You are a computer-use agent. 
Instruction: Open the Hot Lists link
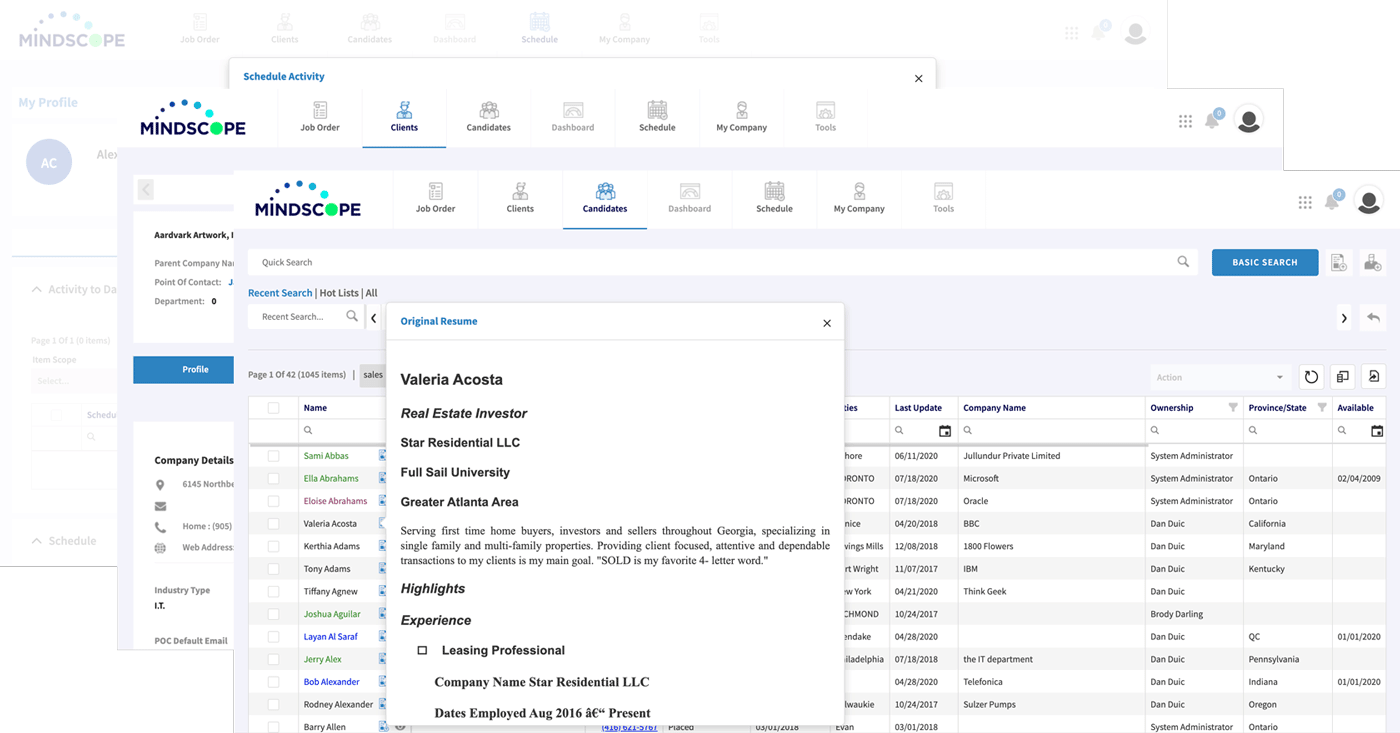339,293
